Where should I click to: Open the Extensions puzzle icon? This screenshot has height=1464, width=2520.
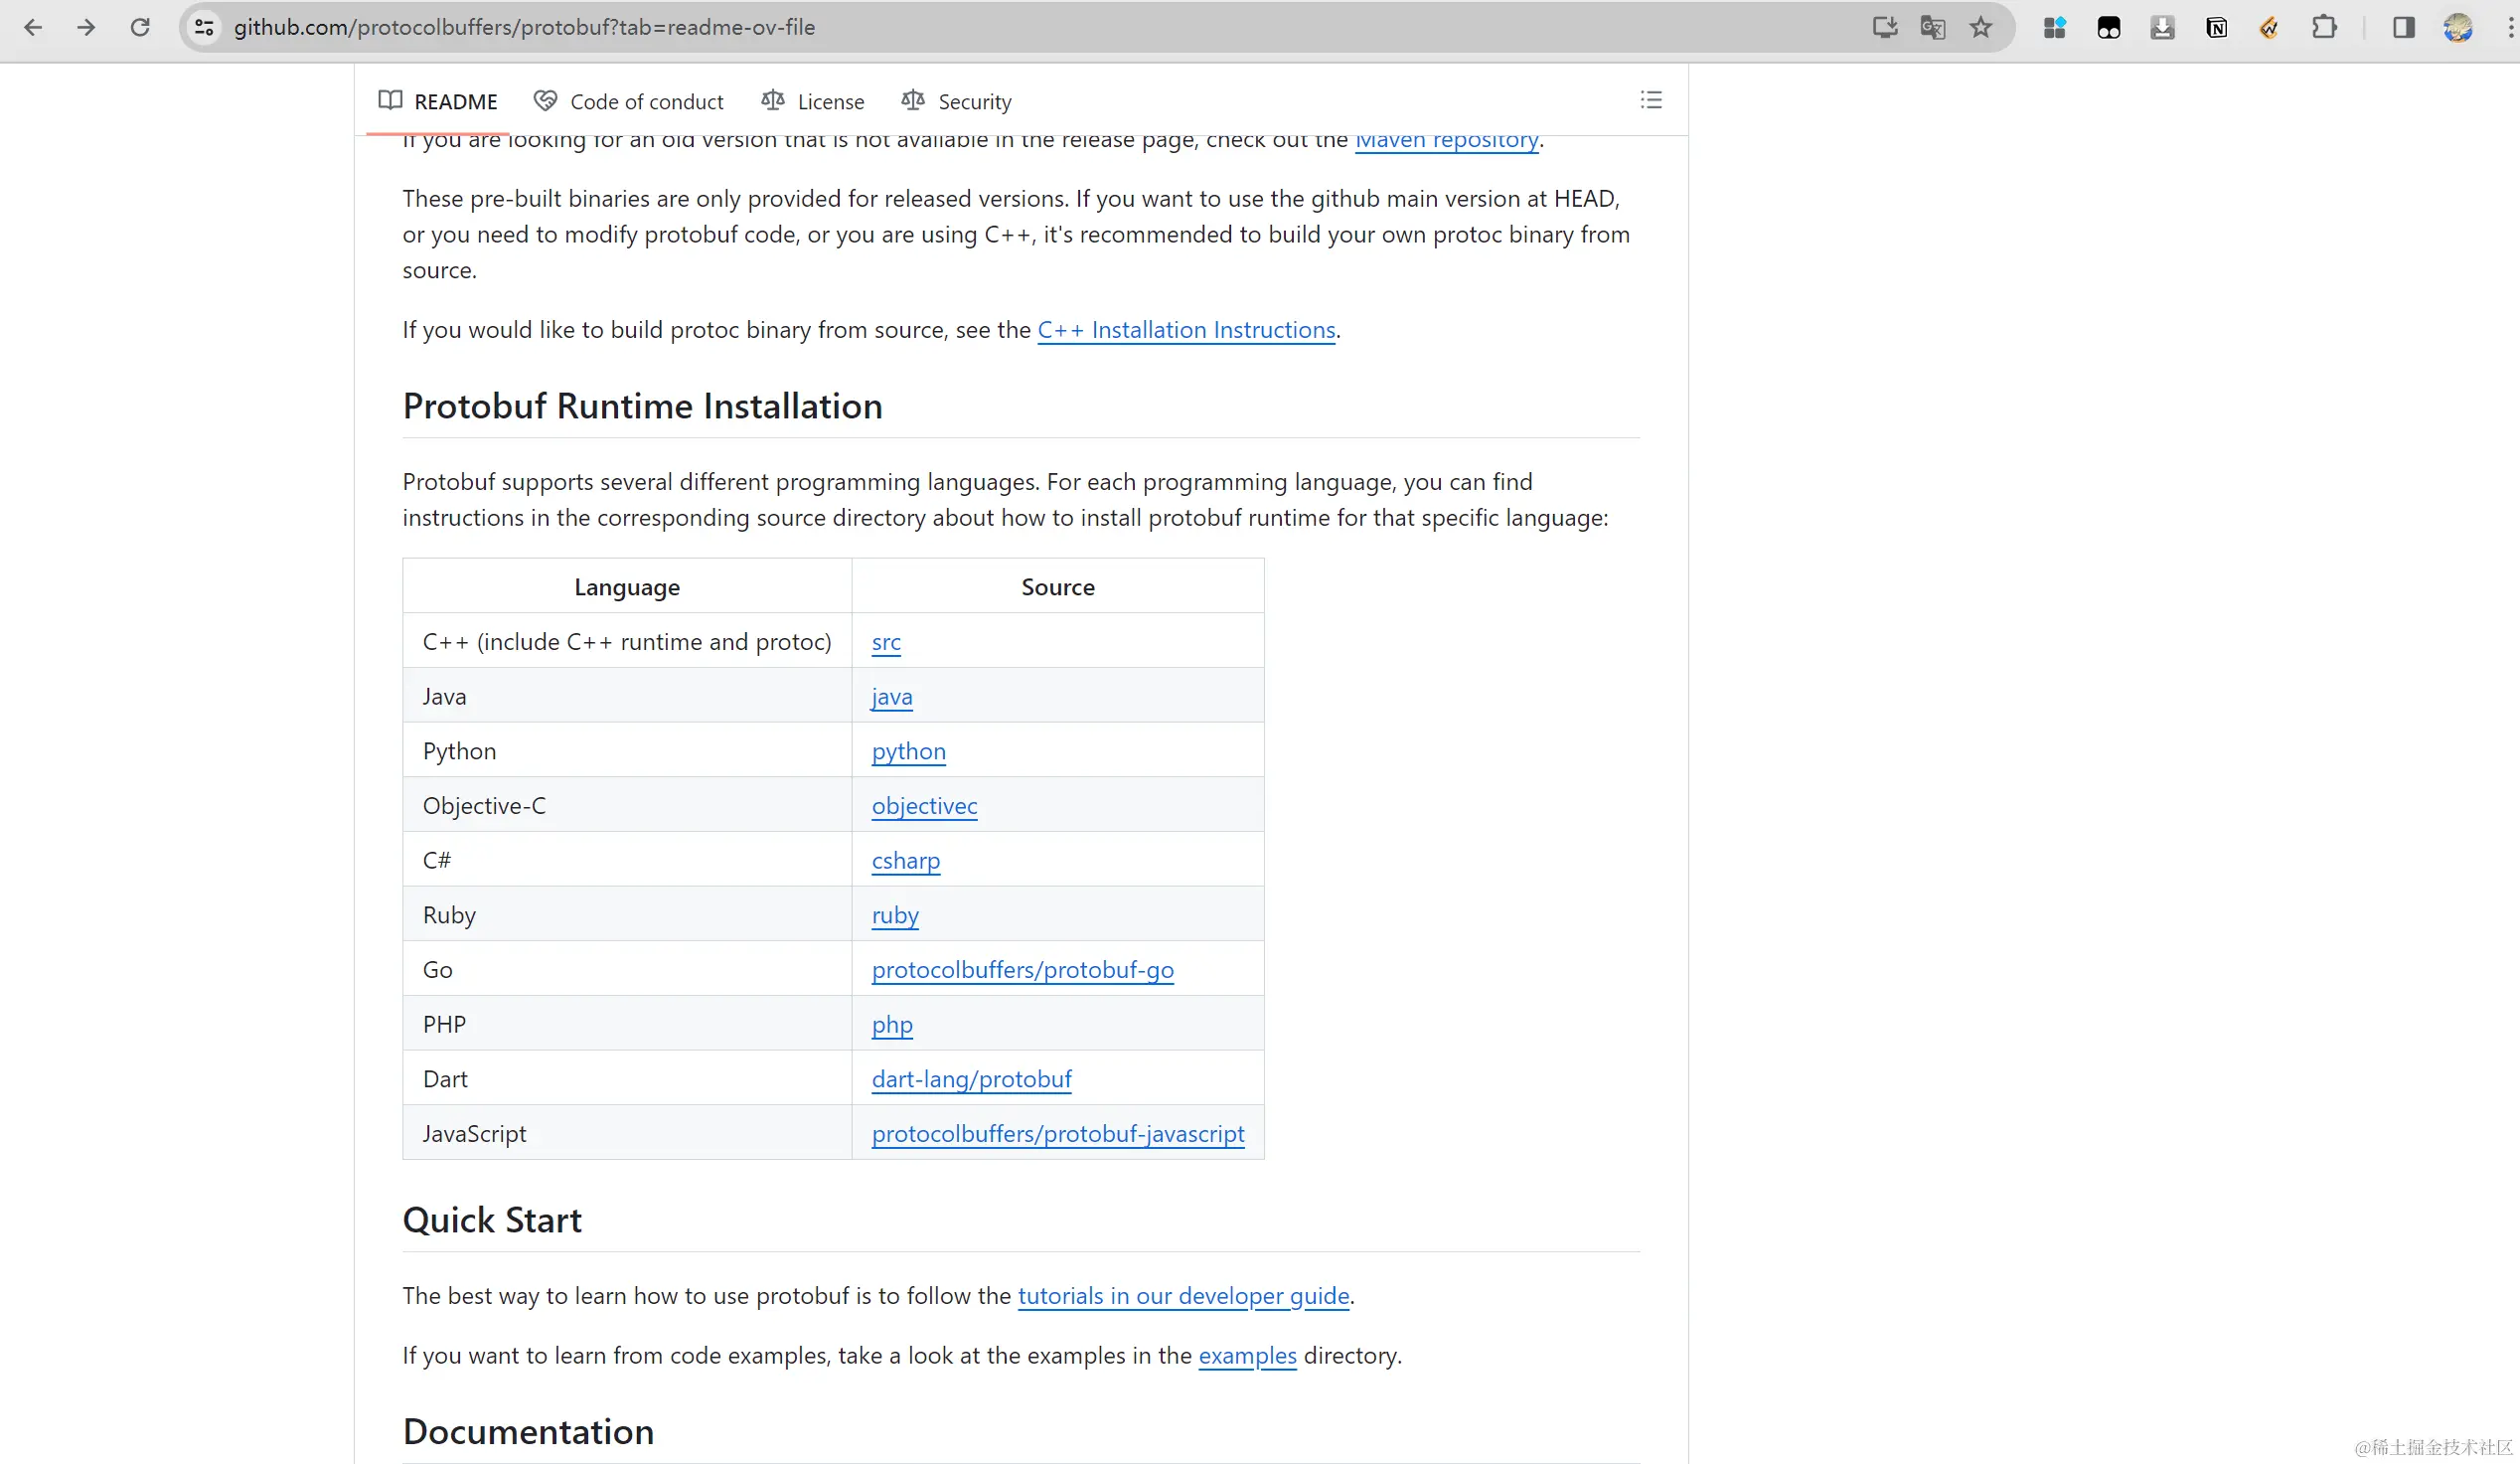coord(2324,27)
